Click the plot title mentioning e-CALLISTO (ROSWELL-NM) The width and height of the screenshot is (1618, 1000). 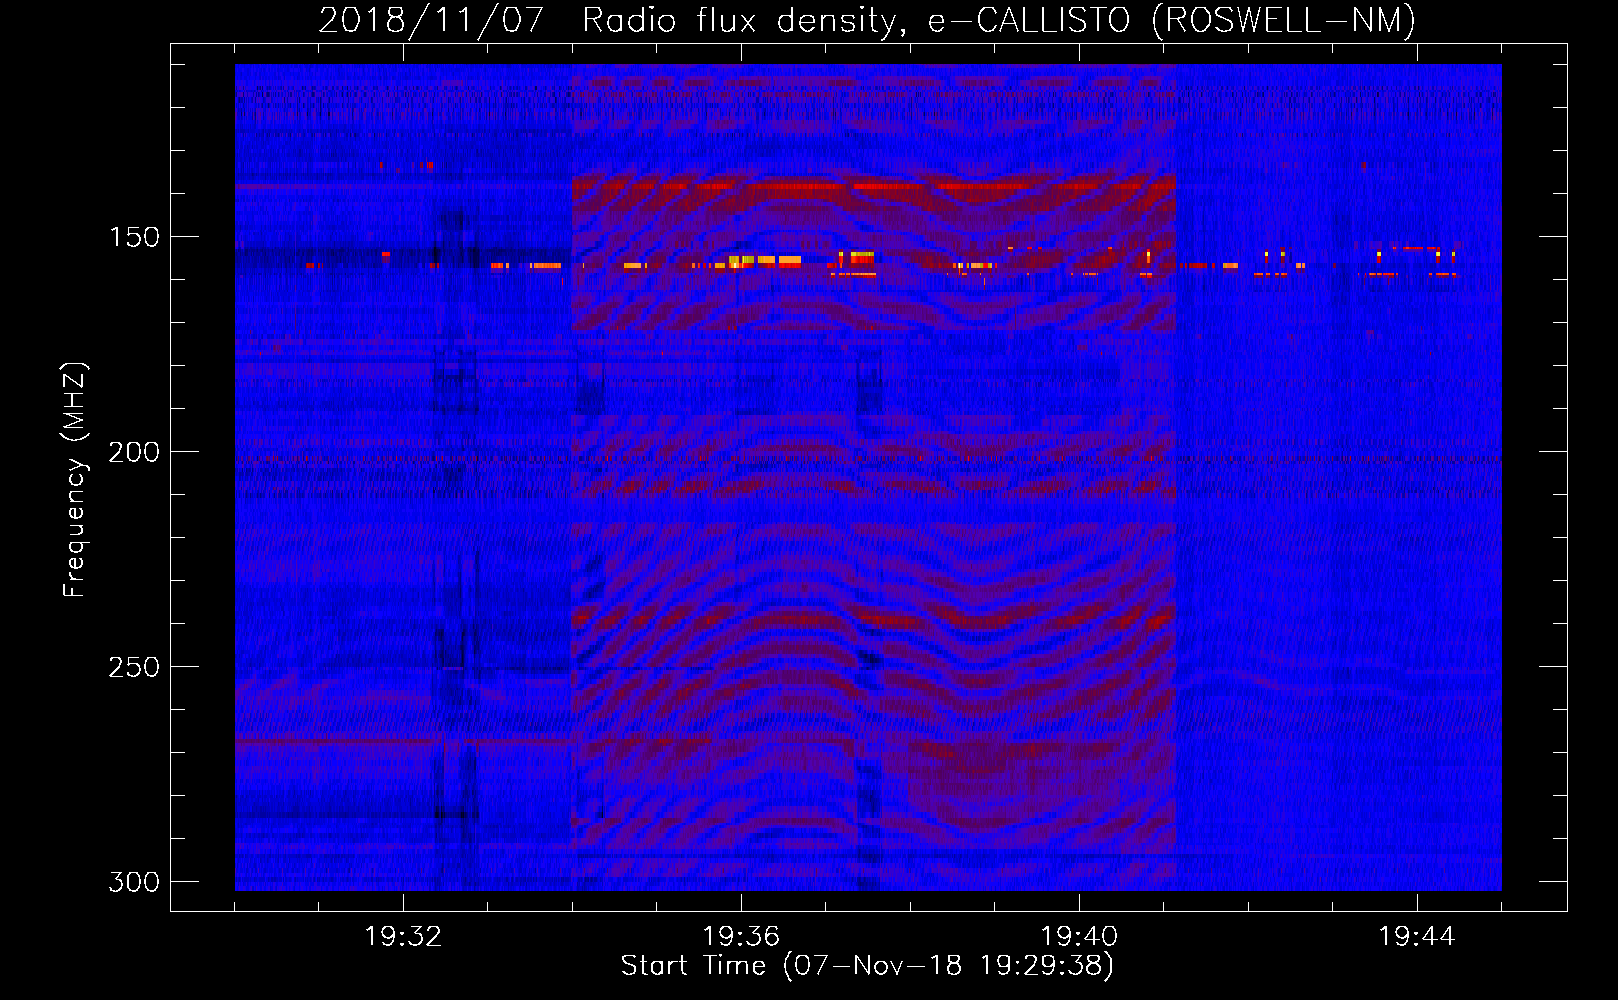(867, 21)
